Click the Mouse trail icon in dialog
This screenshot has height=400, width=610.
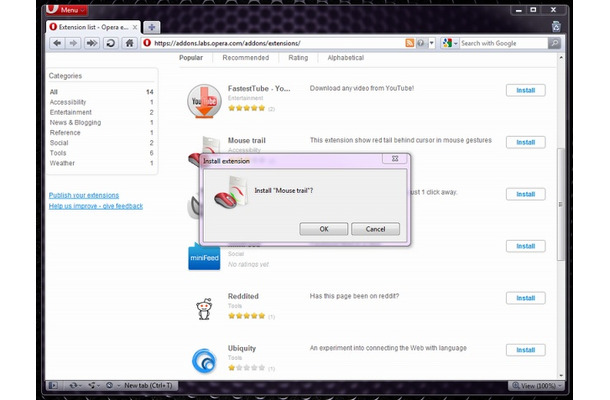[x=230, y=192]
